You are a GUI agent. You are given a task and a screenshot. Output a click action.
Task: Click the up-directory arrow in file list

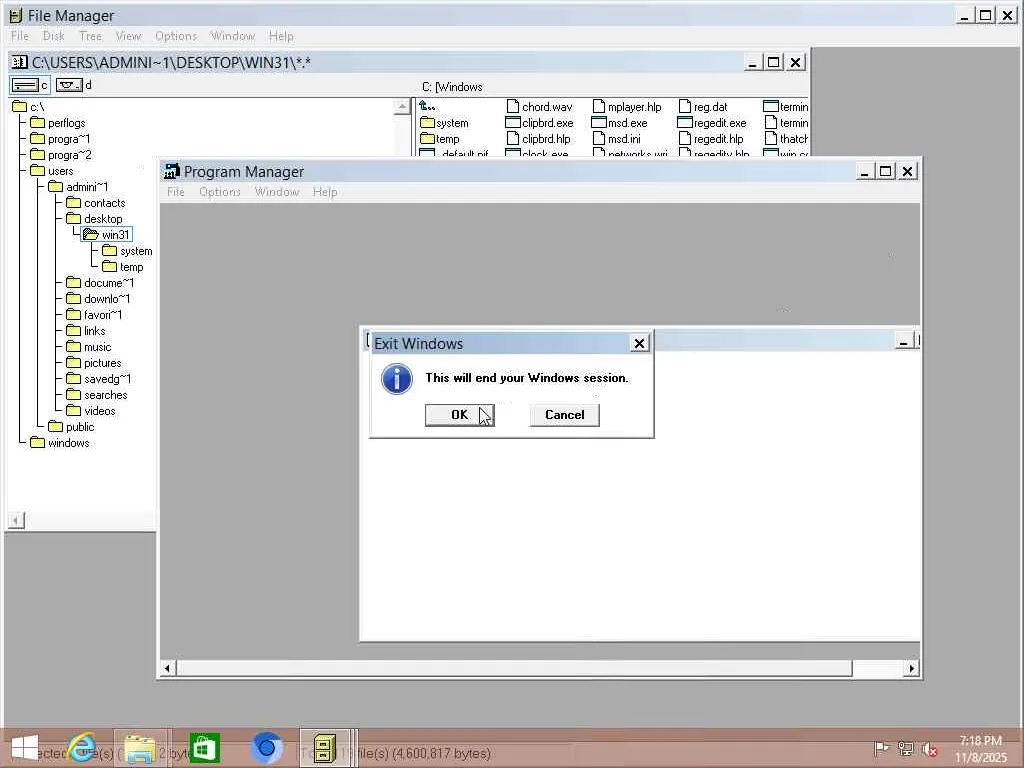427,106
